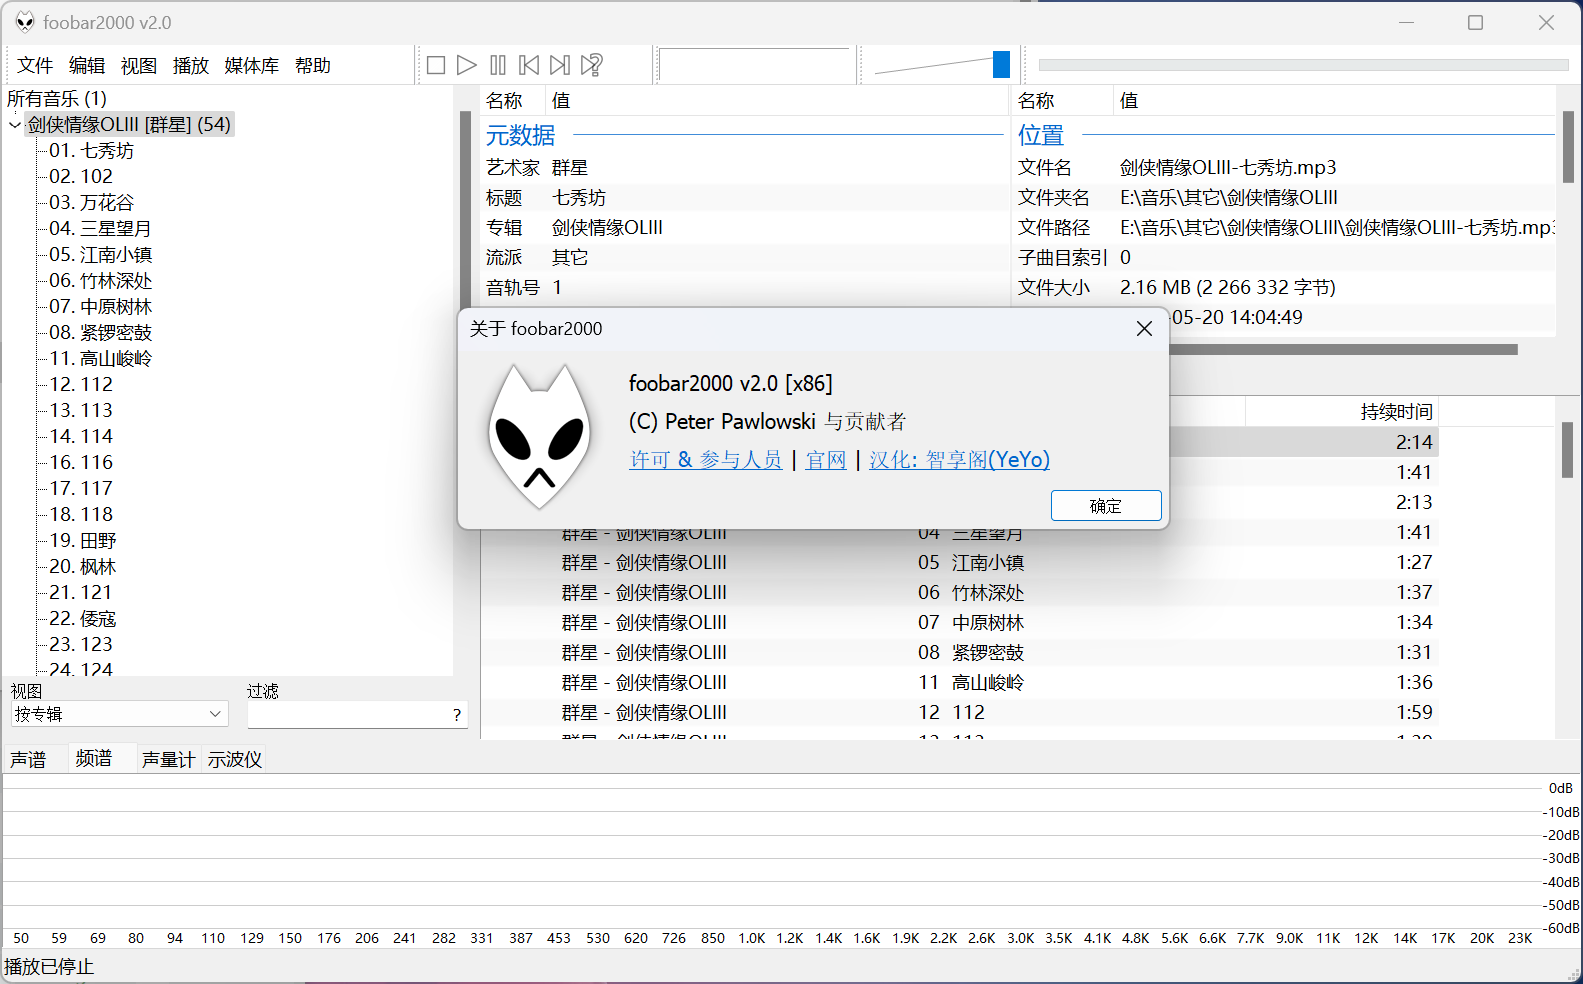
Task: Select track 06. 竹林深处 in tree
Action: 100,281
